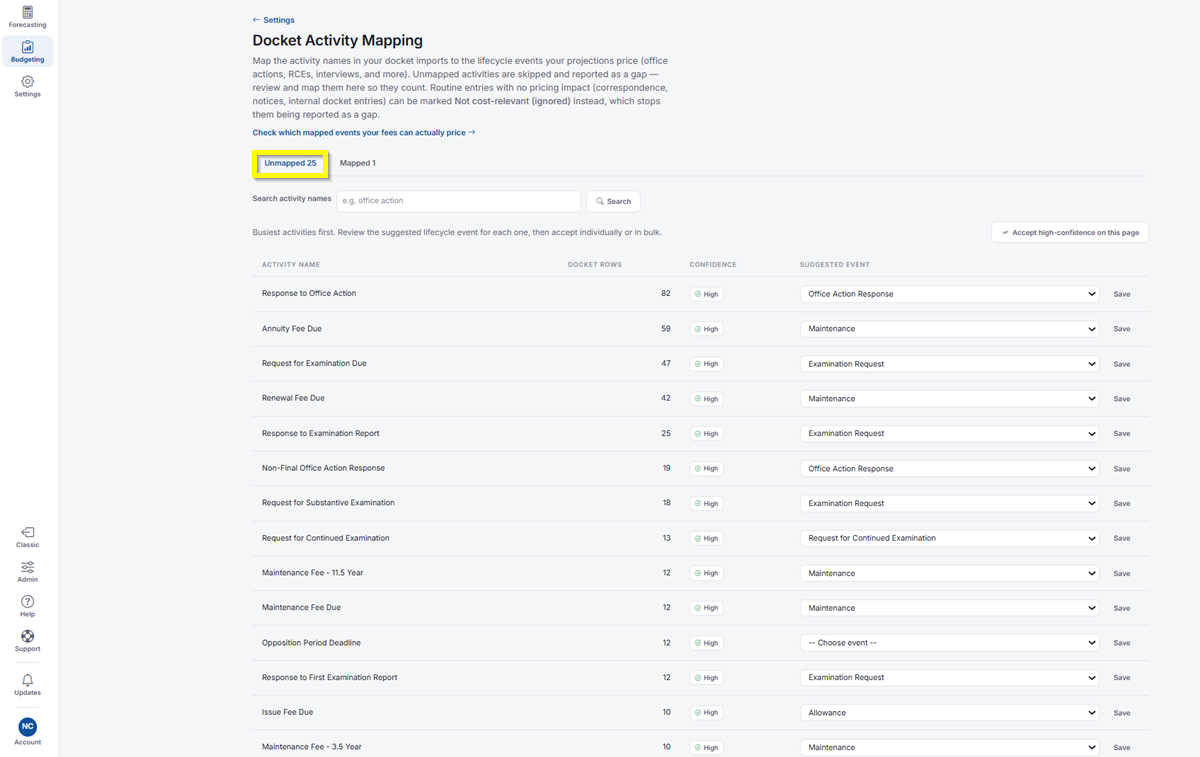Open dropdown for Non-Final Office Action Response
The image size is (1200, 757).
point(950,468)
